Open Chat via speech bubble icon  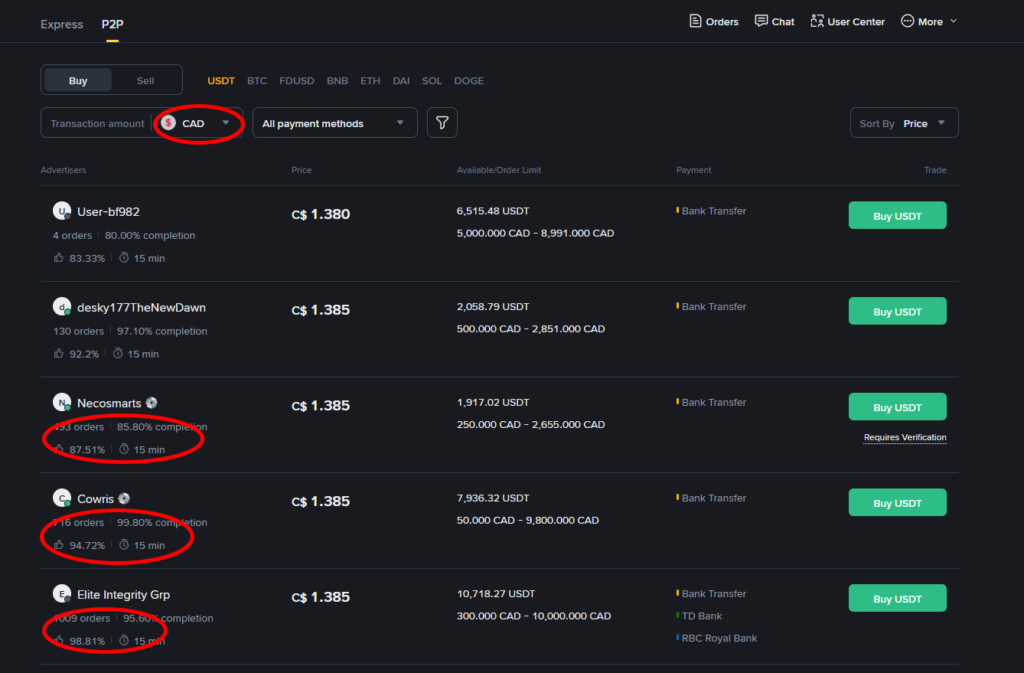[x=762, y=21]
